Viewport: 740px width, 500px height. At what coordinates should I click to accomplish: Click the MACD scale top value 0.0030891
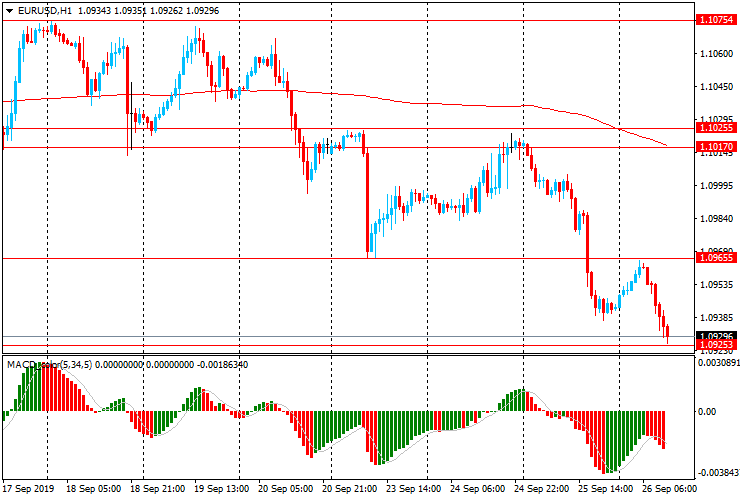(x=719, y=363)
